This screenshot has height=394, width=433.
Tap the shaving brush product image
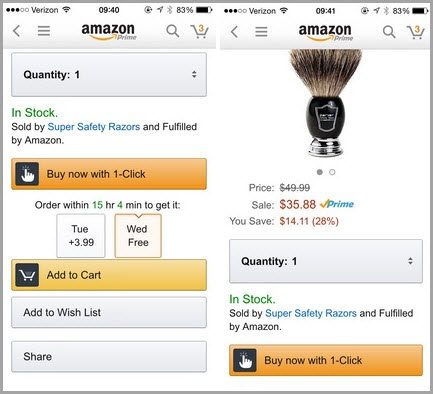coord(325,103)
